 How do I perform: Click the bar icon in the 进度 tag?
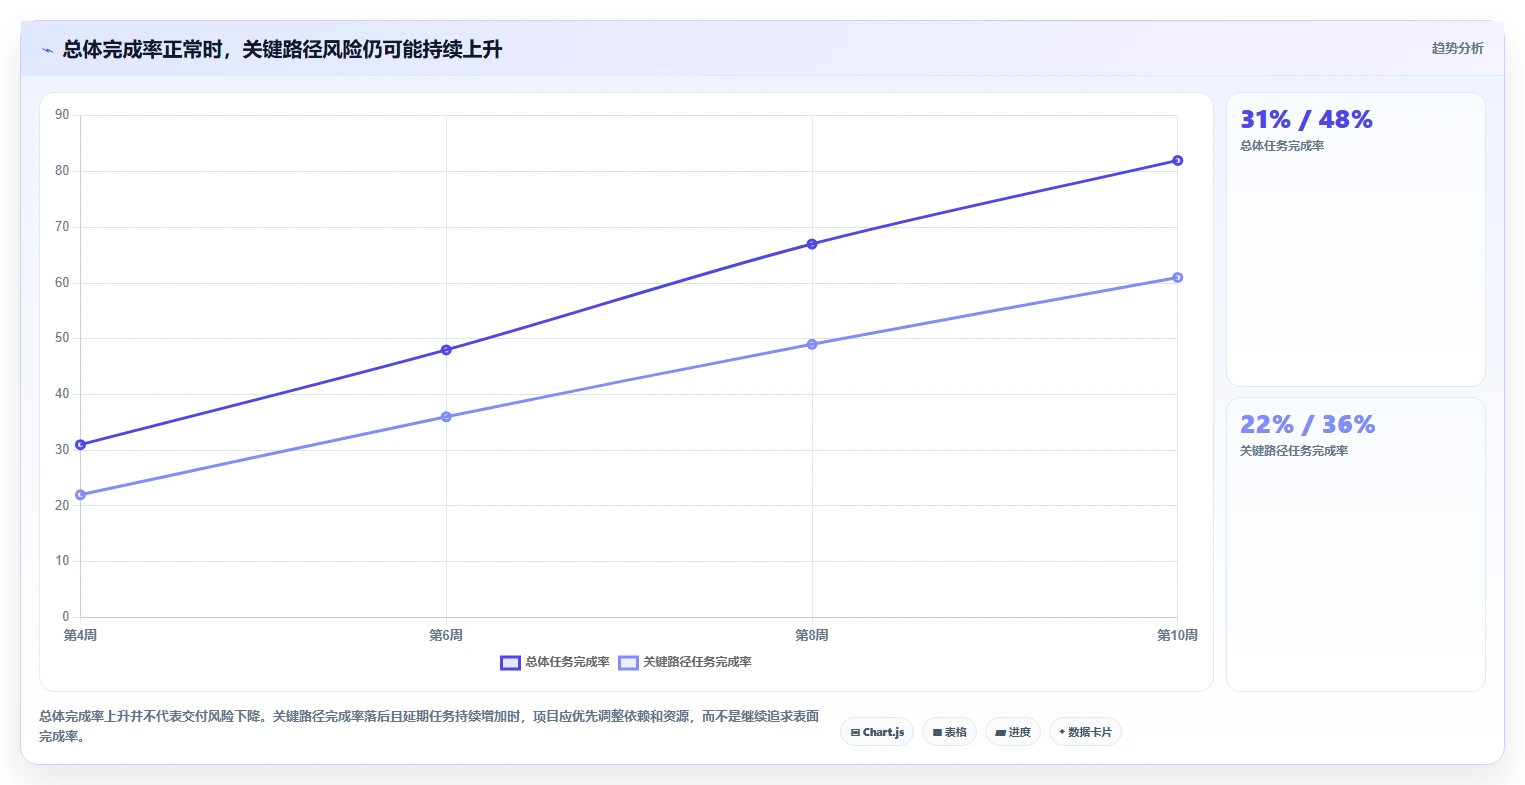(1000, 733)
